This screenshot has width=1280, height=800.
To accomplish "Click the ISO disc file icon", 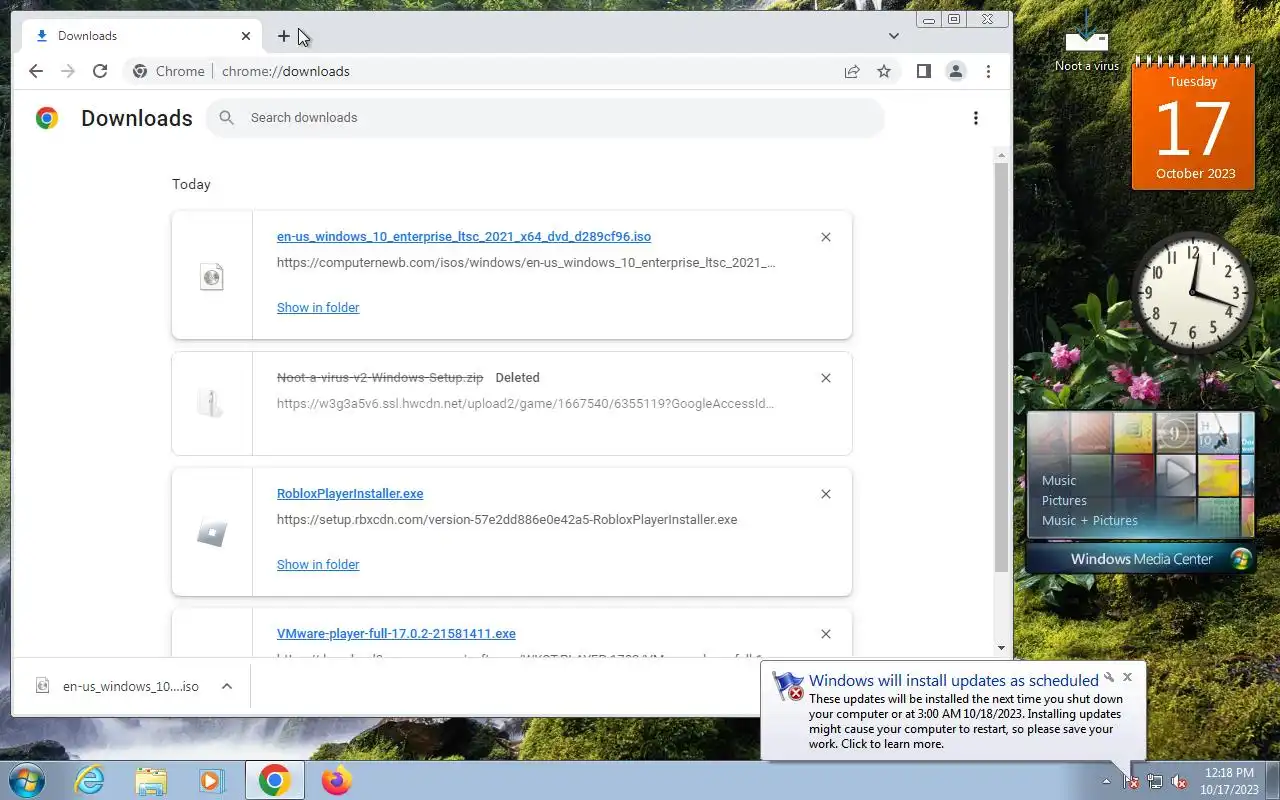I will click(212, 276).
